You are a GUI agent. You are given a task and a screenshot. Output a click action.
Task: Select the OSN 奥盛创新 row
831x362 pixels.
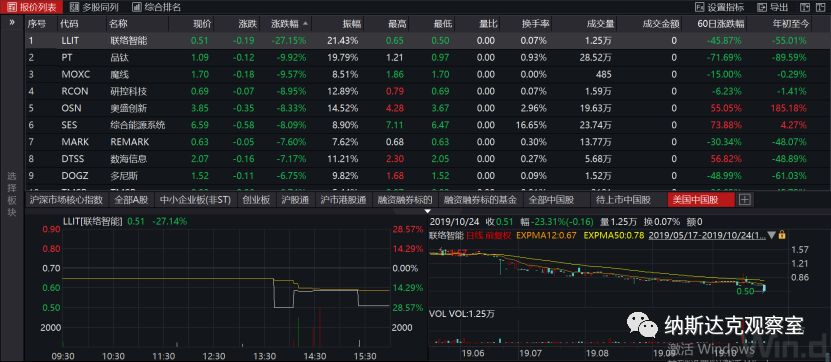pyautogui.click(x=428, y=108)
